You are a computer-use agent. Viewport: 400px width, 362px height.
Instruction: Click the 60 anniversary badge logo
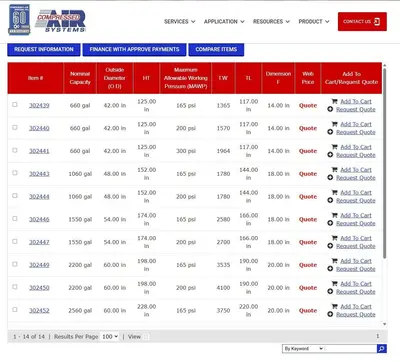click(19, 20)
